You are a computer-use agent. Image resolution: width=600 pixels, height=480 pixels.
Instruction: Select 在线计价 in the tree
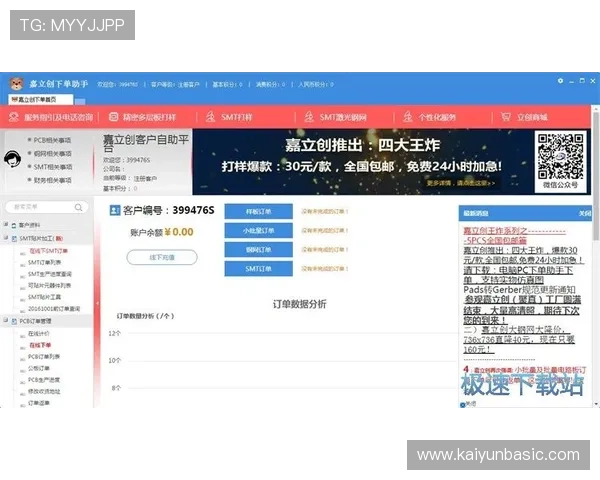coord(39,334)
